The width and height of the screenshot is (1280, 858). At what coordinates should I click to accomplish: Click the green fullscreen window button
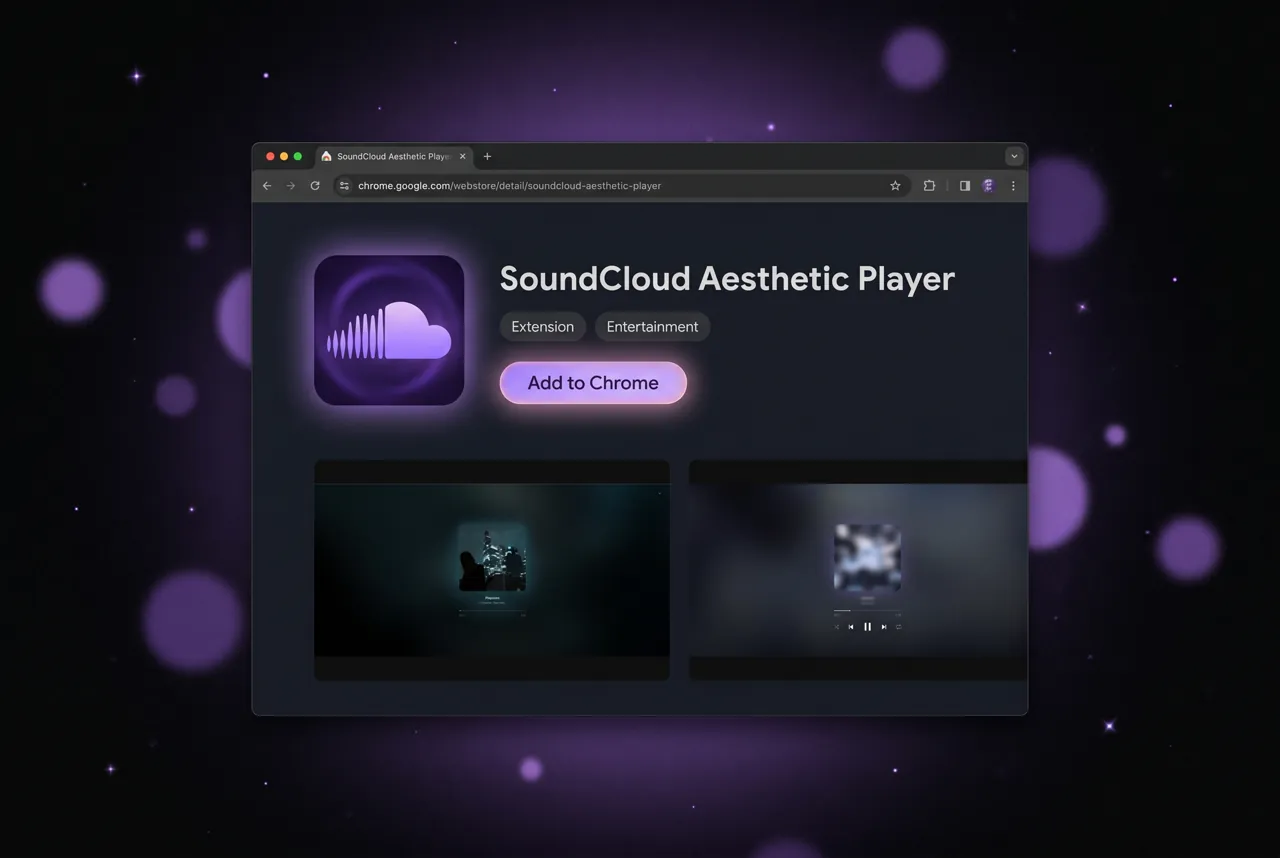pyautogui.click(x=298, y=156)
